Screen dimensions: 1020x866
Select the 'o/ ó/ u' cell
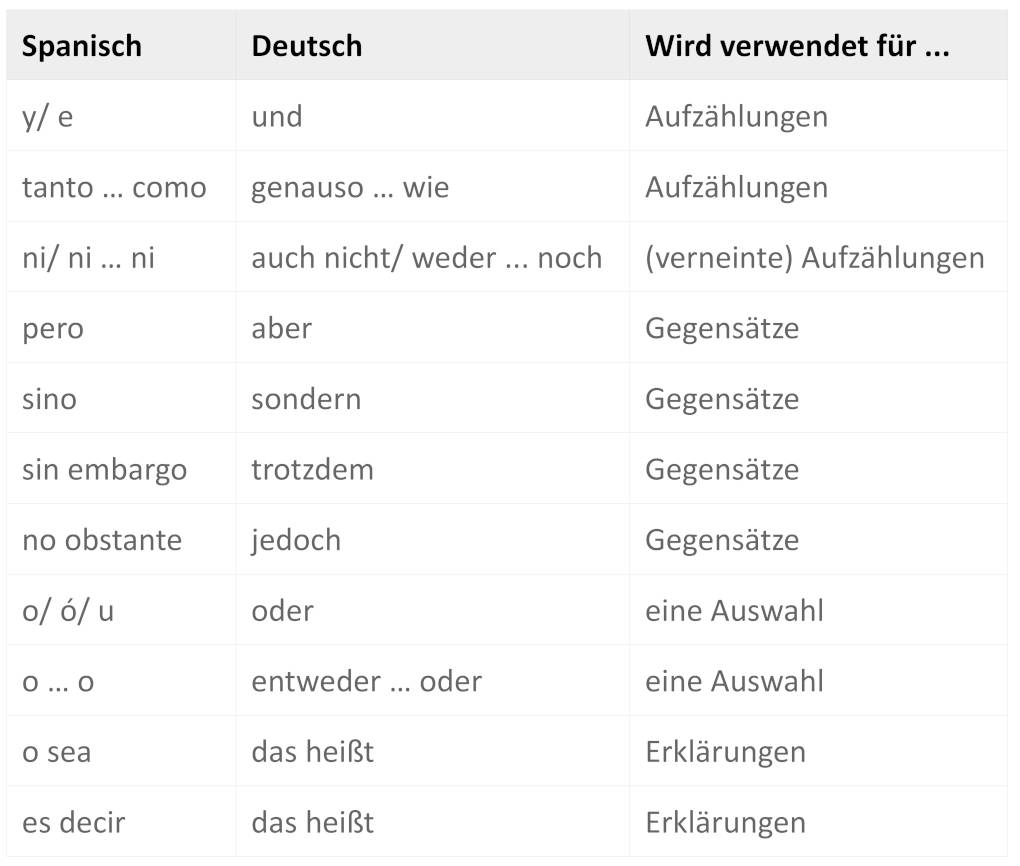coord(68,611)
